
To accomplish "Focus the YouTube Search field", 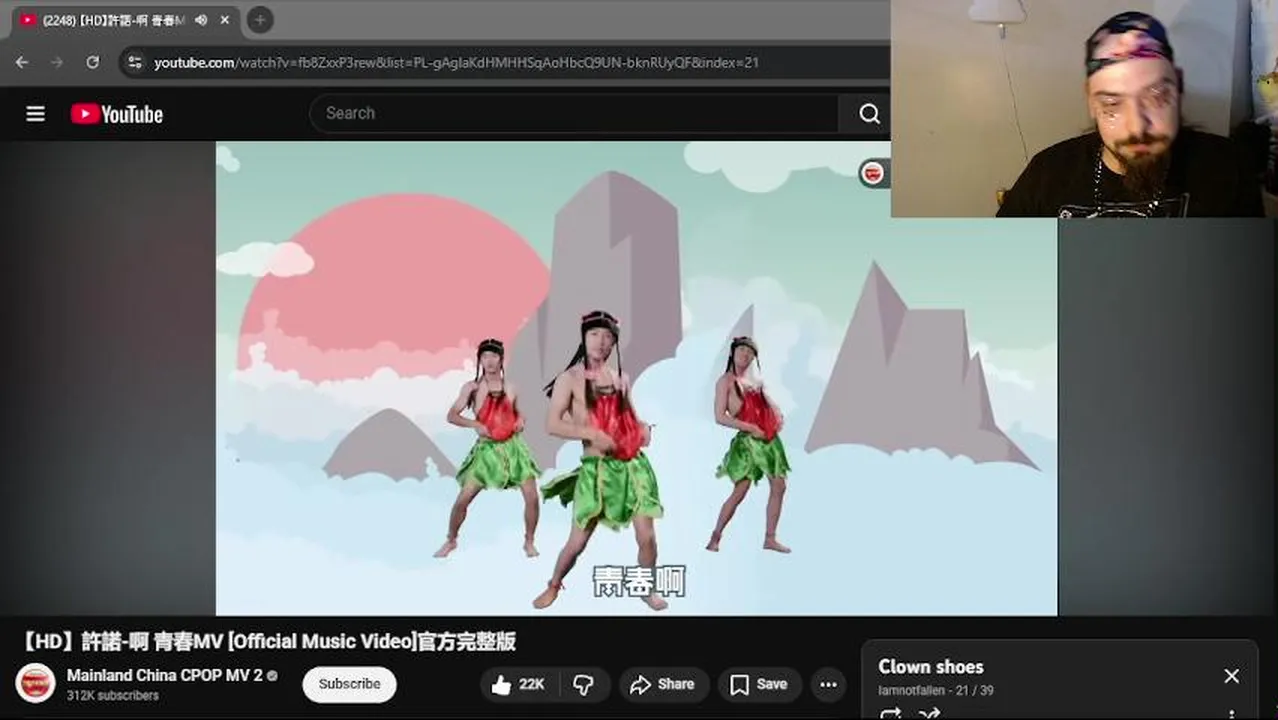I will pos(574,114).
